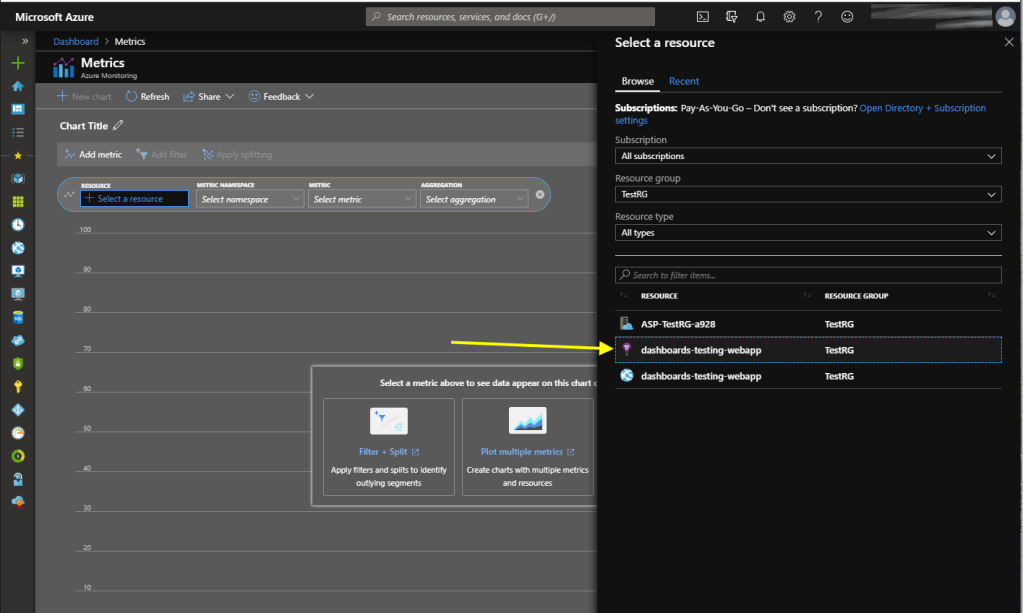1023x613 pixels.
Task: Expand the Subscription dropdown
Action: point(807,156)
